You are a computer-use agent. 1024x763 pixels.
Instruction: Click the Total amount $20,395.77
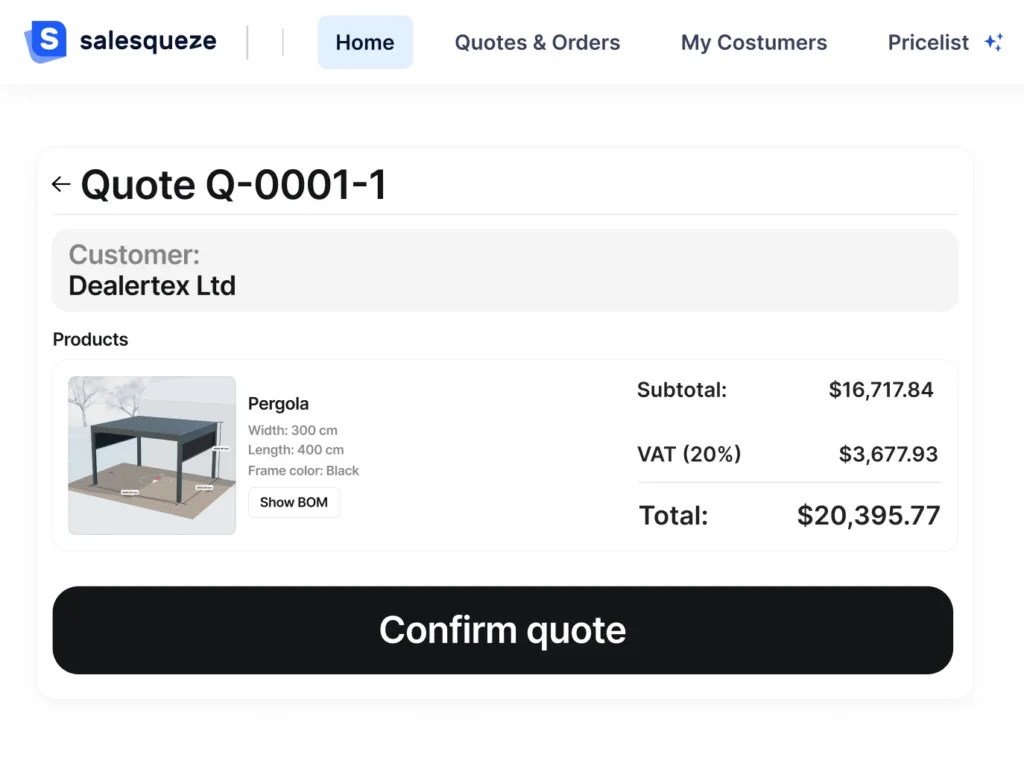click(x=868, y=516)
